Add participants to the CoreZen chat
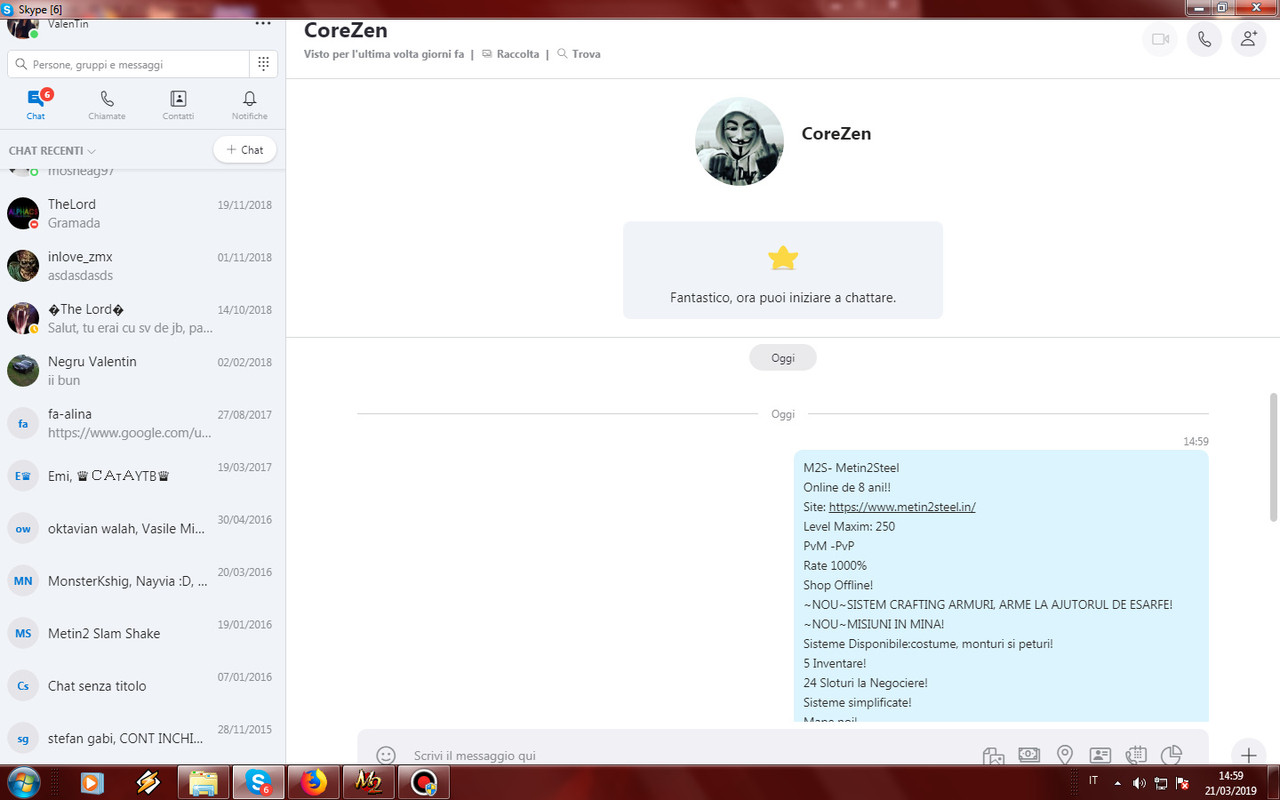Screen dimensions: 1280x800 [x=1248, y=39]
